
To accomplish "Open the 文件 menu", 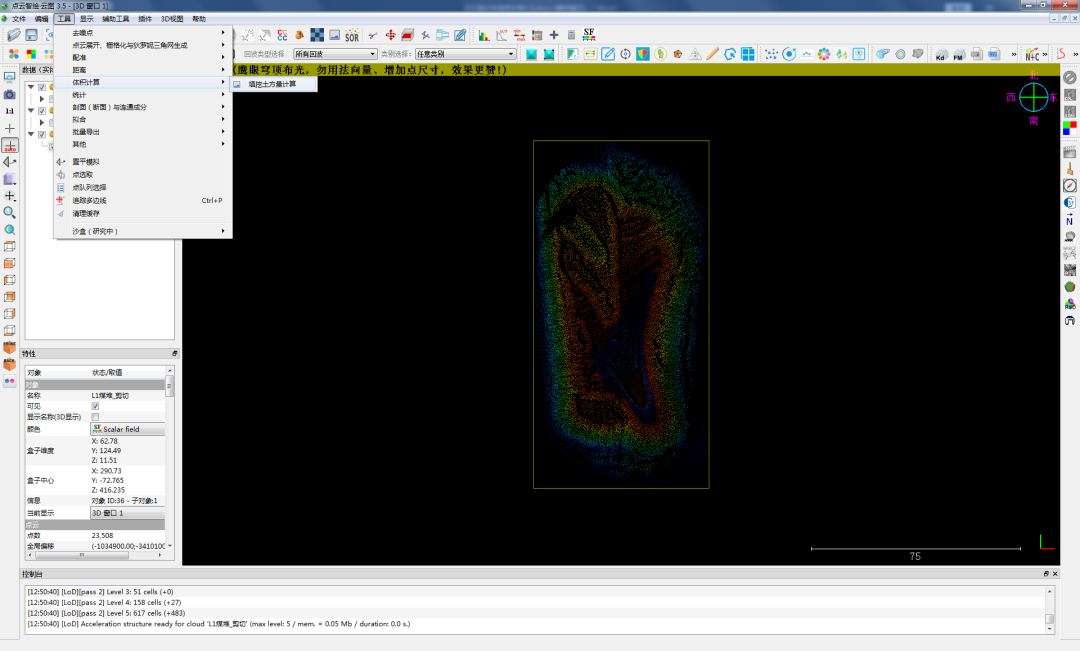I will [x=19, y=19].
